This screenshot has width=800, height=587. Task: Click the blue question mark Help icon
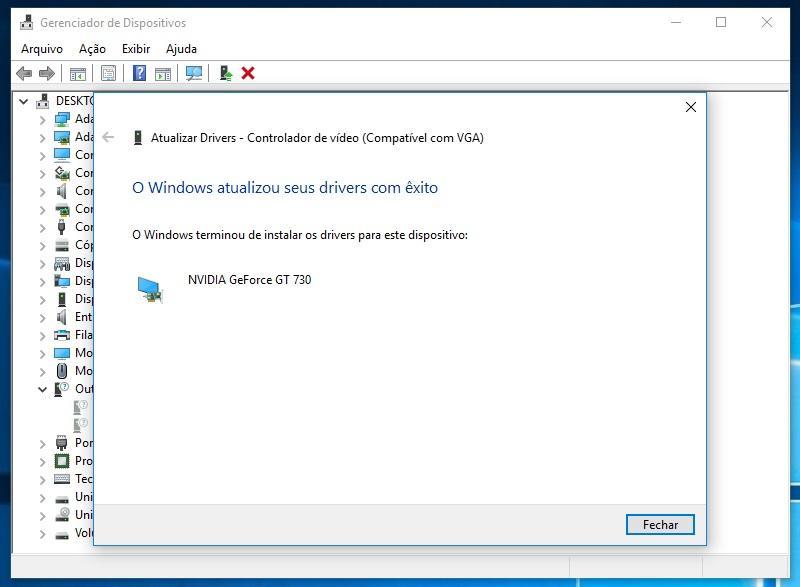click(139, 73)
